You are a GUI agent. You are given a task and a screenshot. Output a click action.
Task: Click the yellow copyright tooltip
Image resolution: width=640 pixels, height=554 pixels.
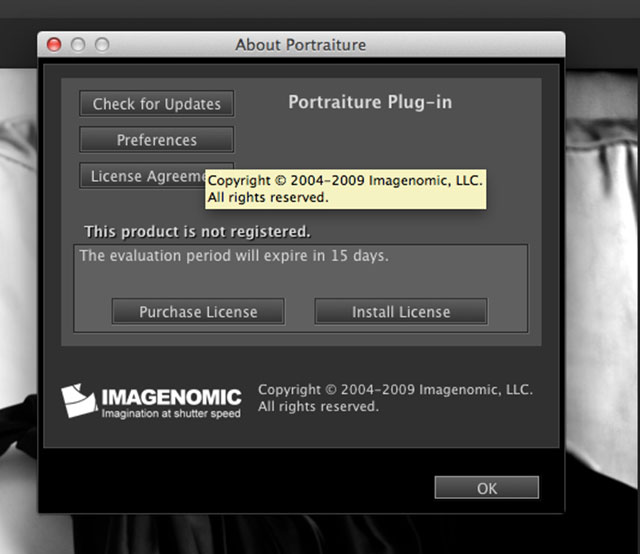(x=345, y=189)
